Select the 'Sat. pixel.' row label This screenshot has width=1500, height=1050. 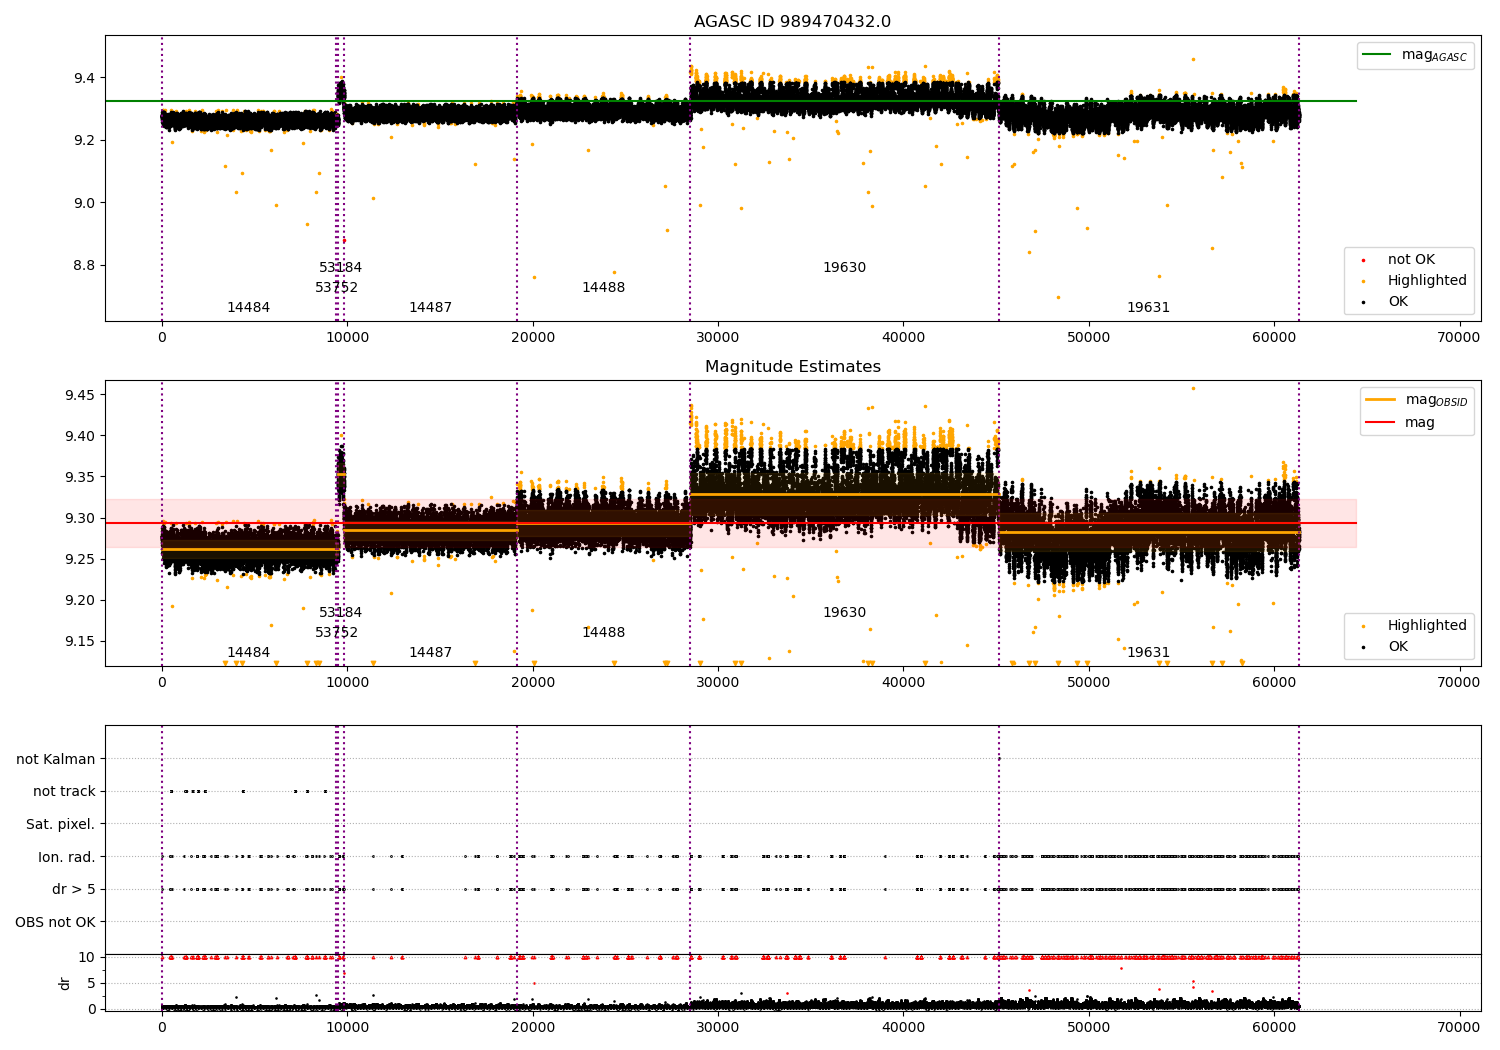pos(61,824)
